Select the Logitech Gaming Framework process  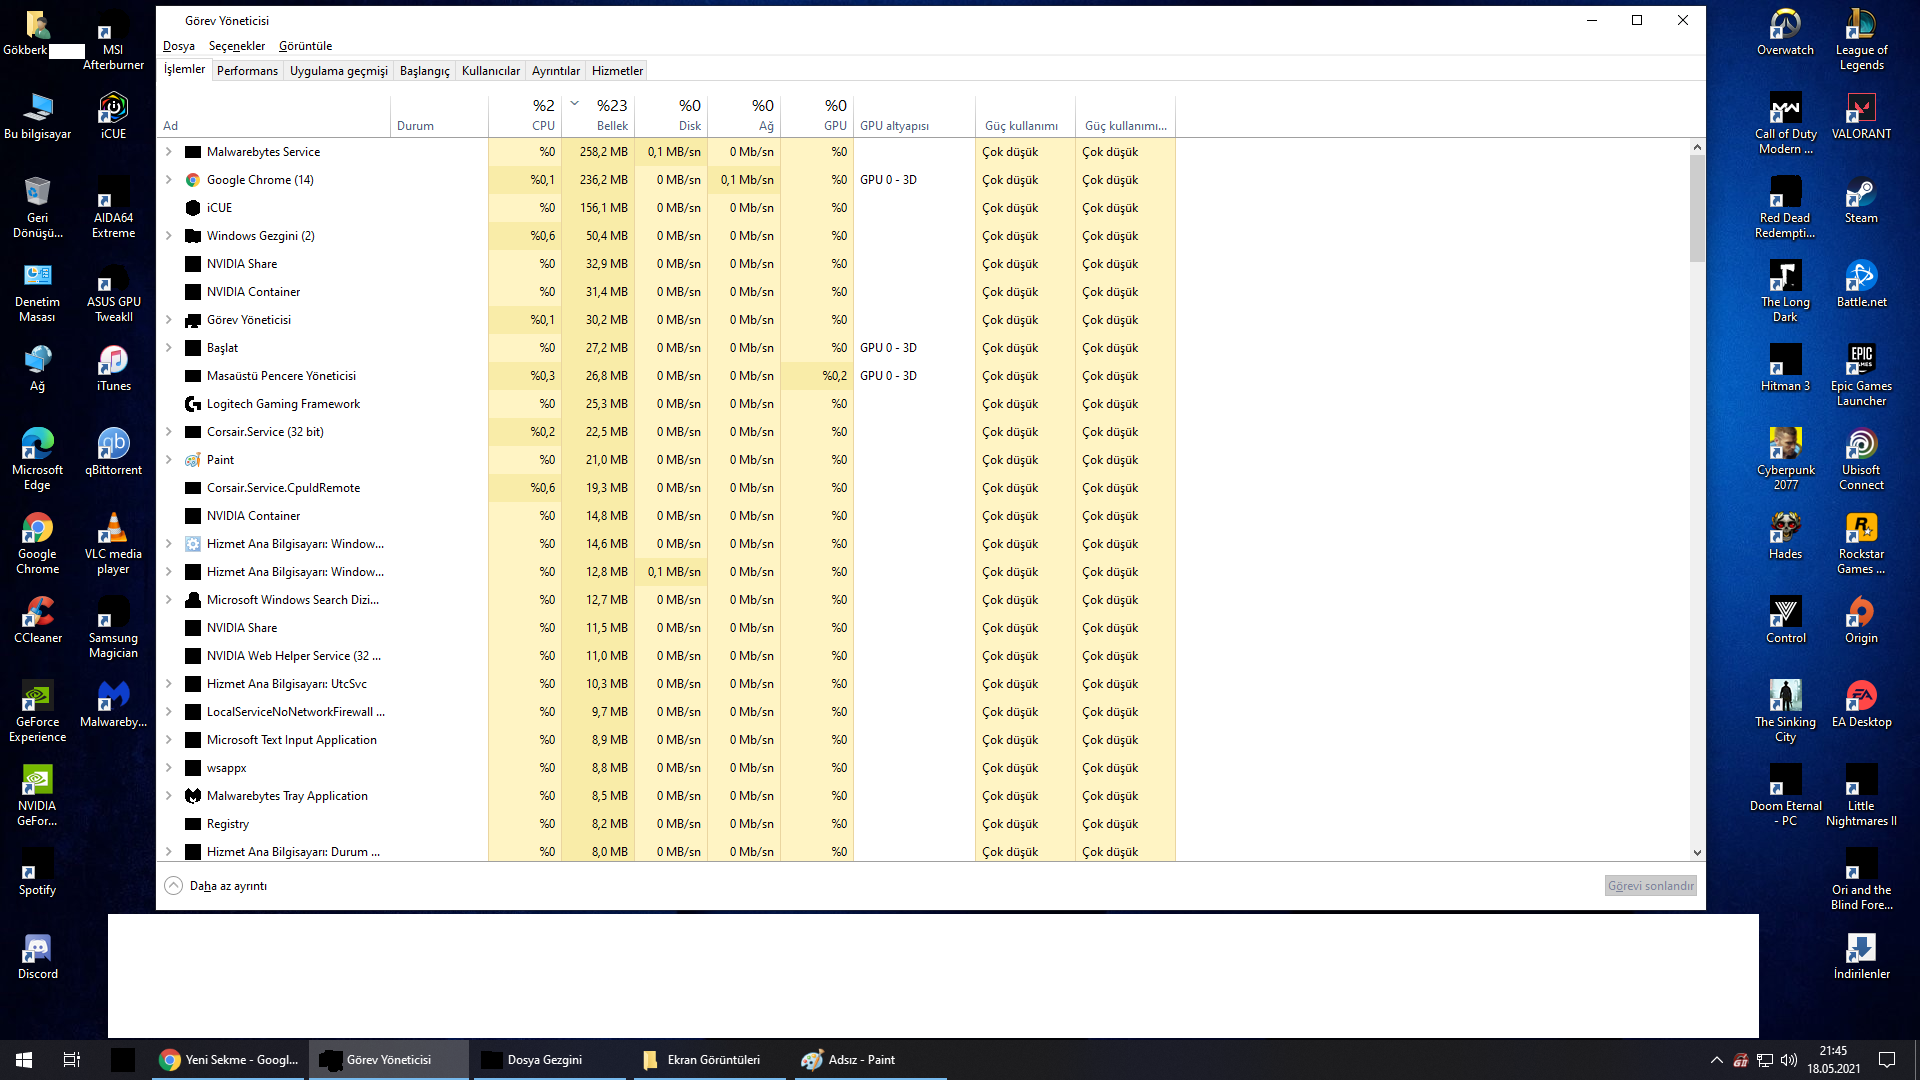coord(666,404)
